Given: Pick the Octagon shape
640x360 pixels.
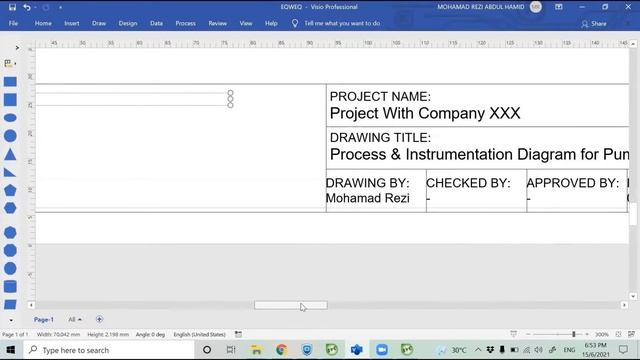Looking at the screenshot, I should pos(10,251).
